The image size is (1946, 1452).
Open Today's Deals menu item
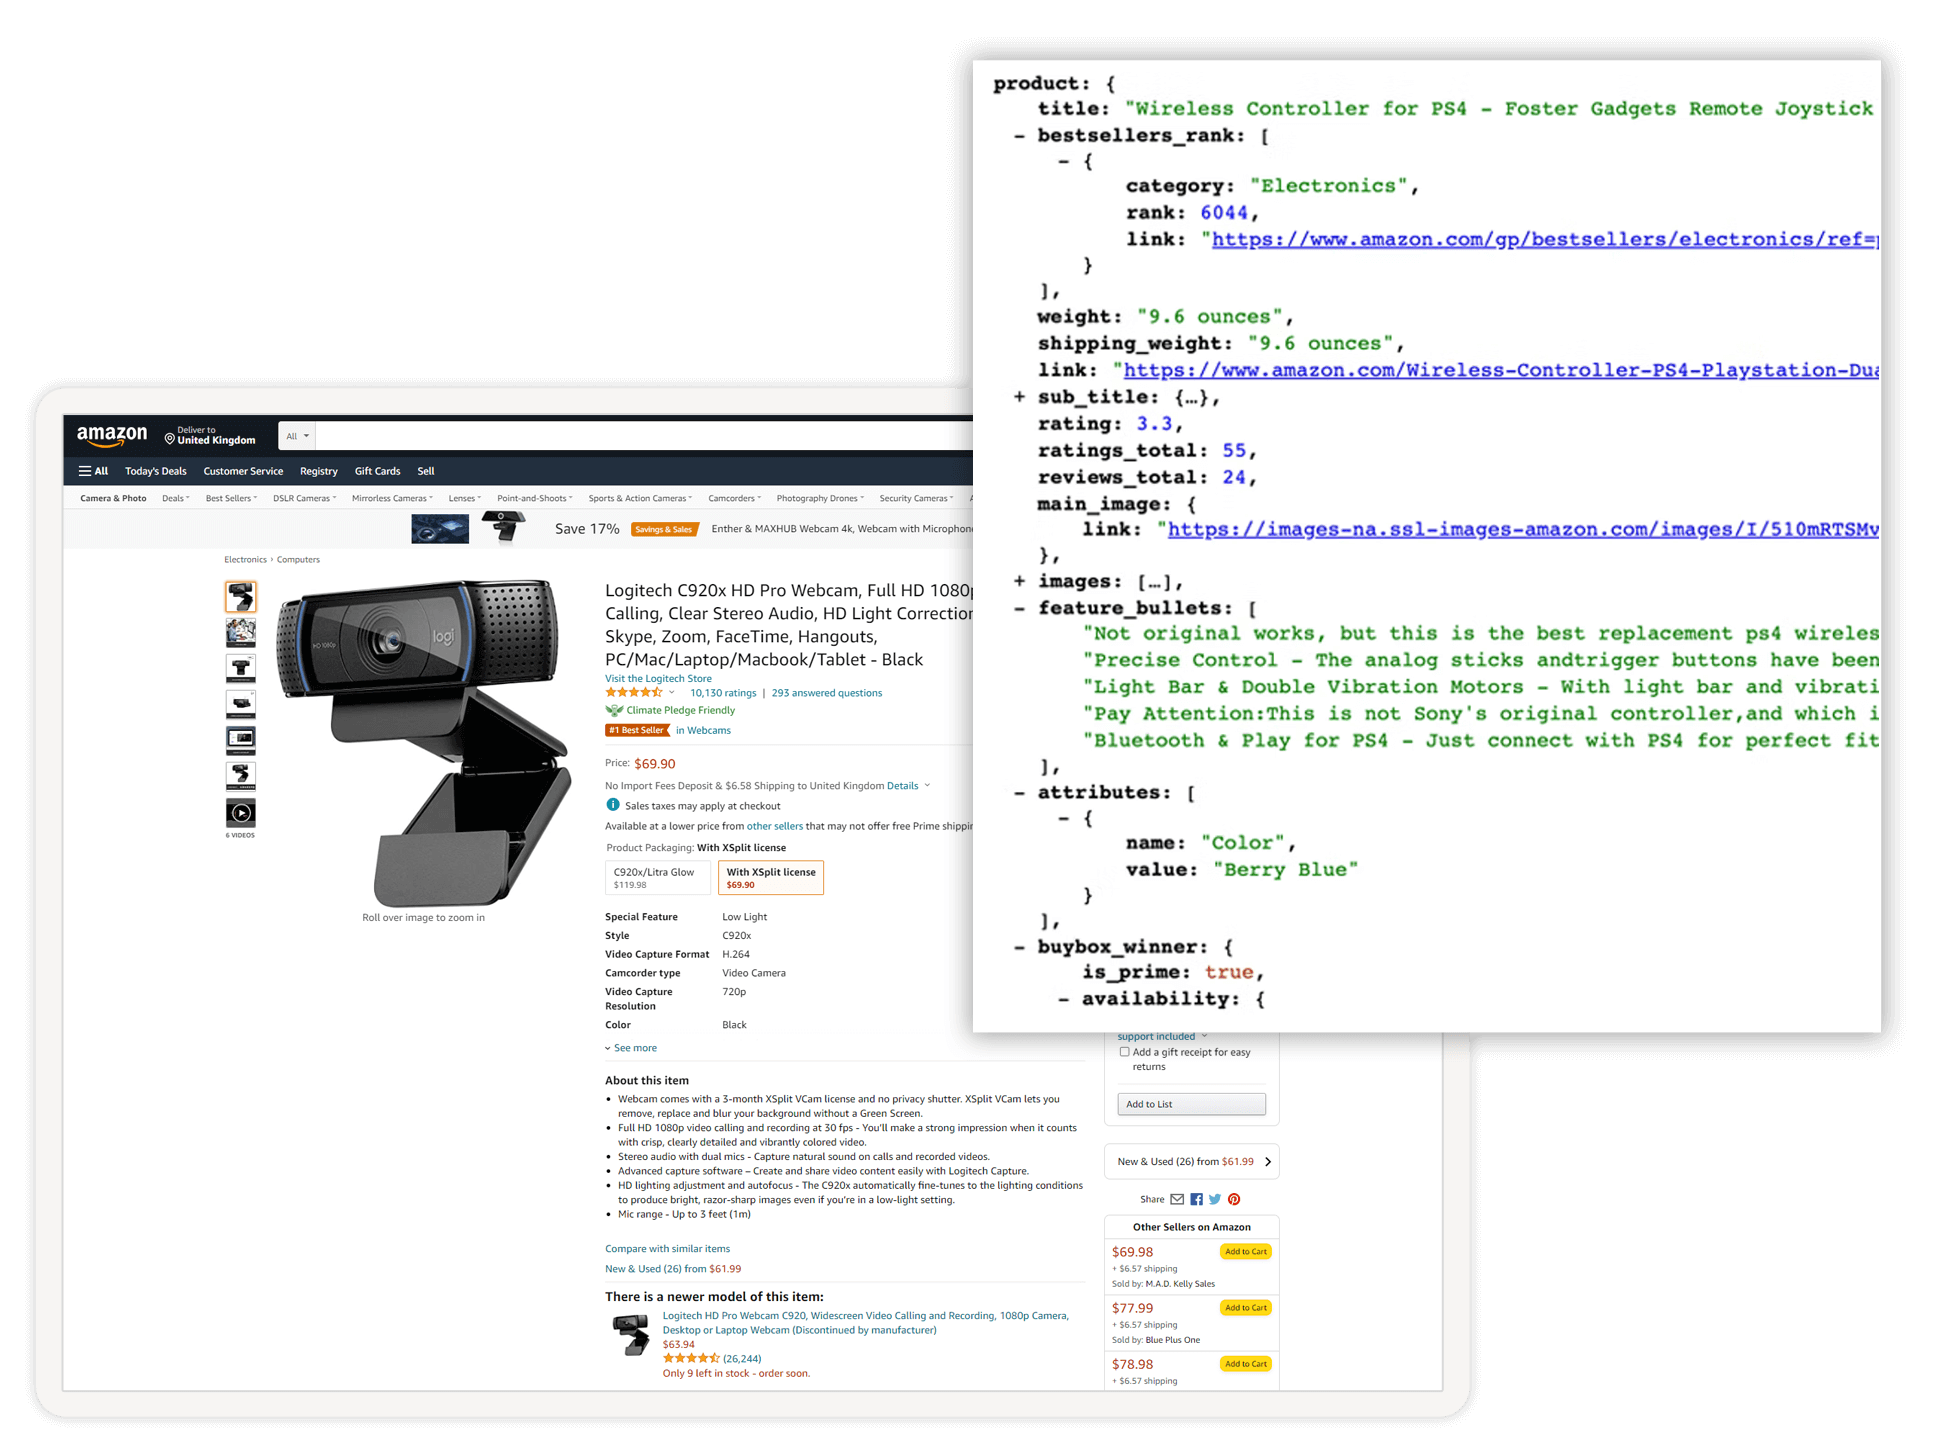pos(155,471)
